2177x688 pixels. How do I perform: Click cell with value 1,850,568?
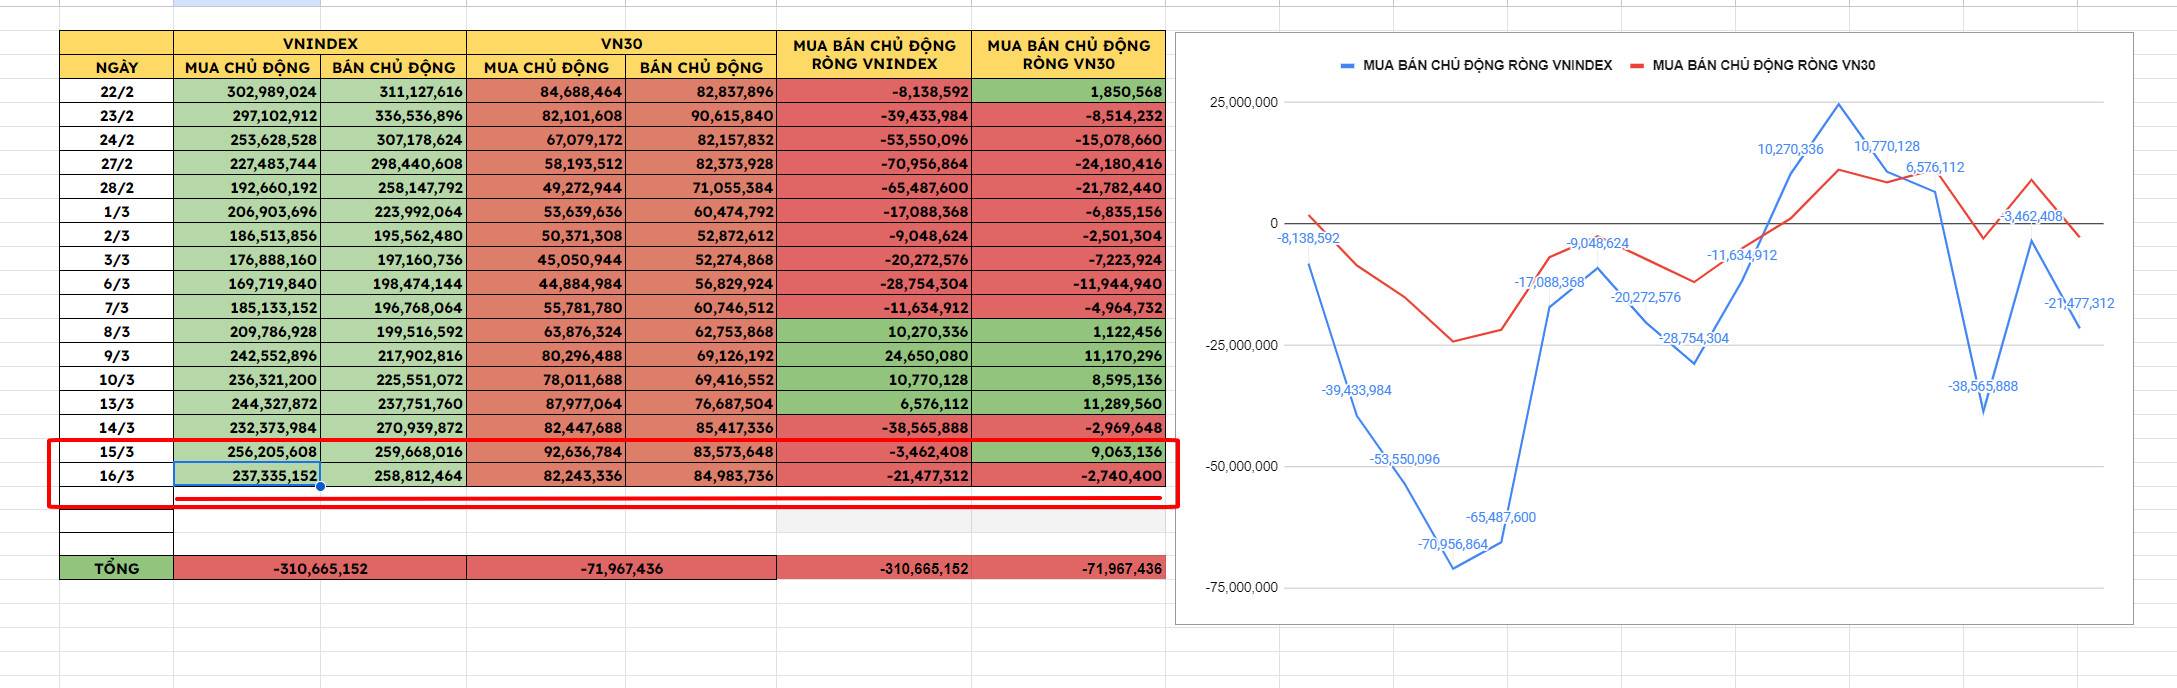coord(1068,91)
